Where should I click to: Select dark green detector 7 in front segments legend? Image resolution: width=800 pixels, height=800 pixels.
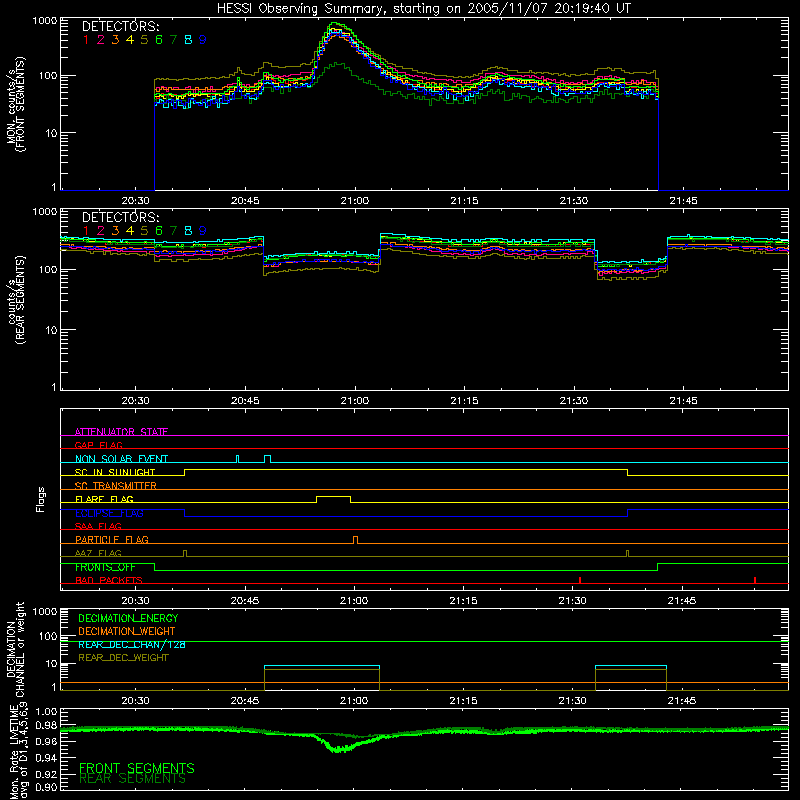173,40
